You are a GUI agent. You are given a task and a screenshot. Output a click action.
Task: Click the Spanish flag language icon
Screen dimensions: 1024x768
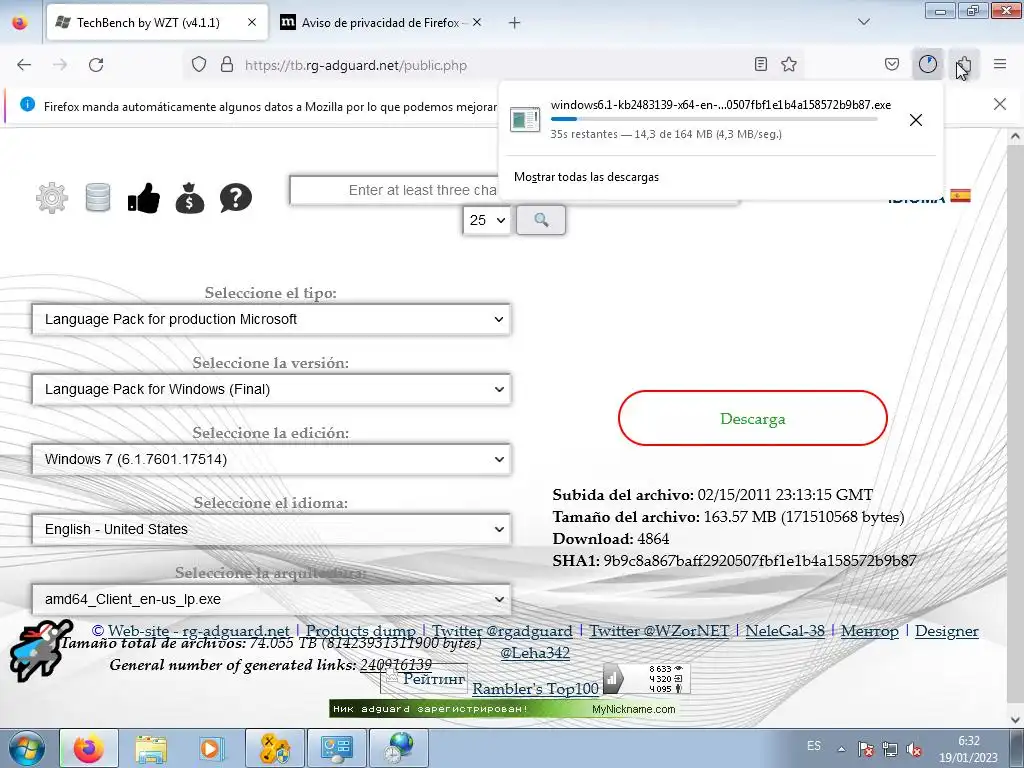tap(960, 195)
